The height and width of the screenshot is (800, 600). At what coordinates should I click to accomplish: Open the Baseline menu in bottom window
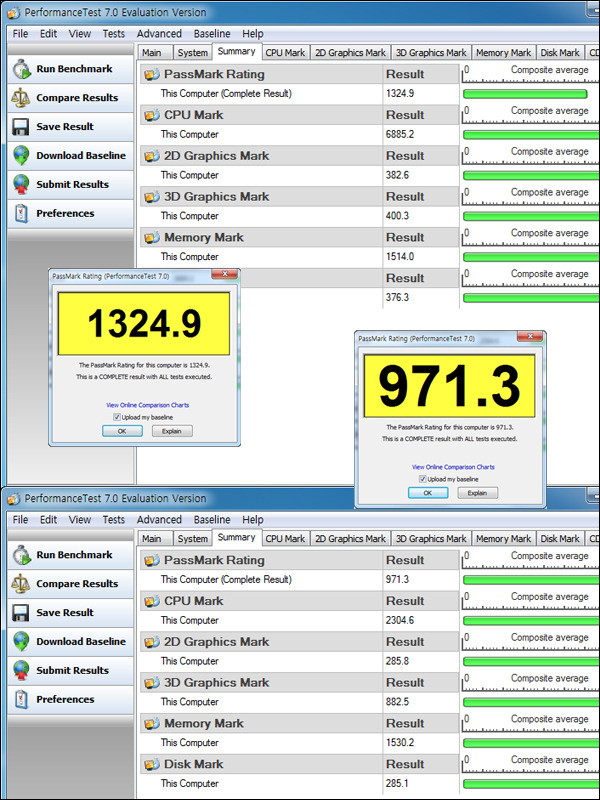point(212,520)
